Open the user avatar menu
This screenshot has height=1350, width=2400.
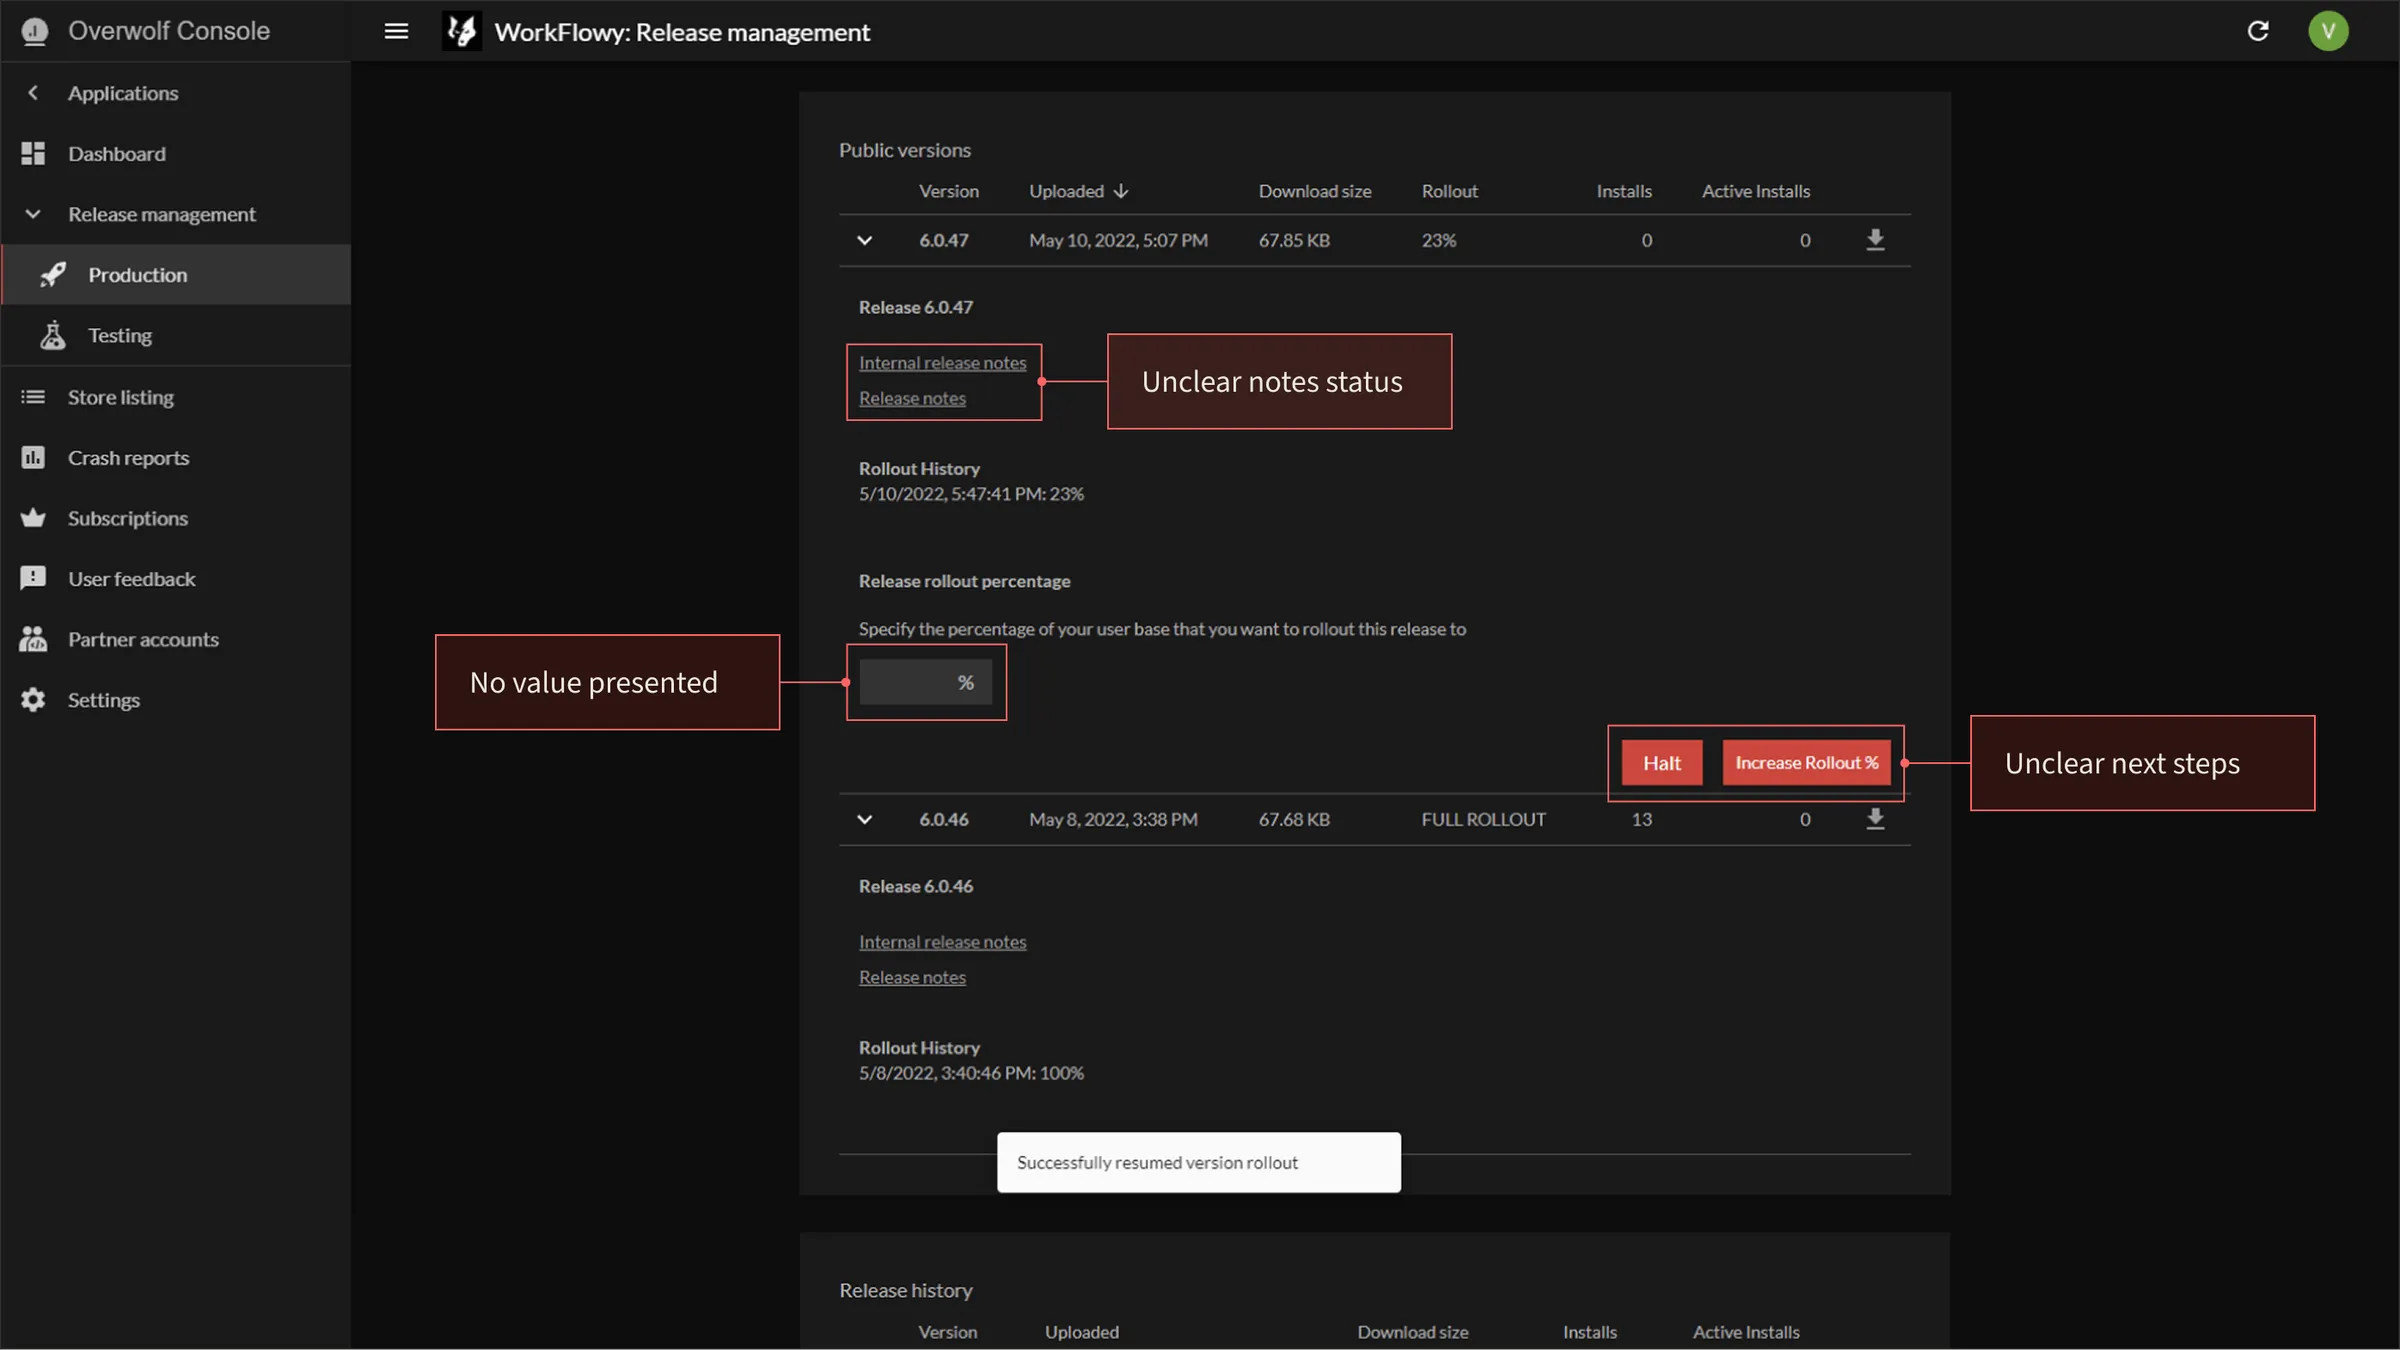(2328, 31)
